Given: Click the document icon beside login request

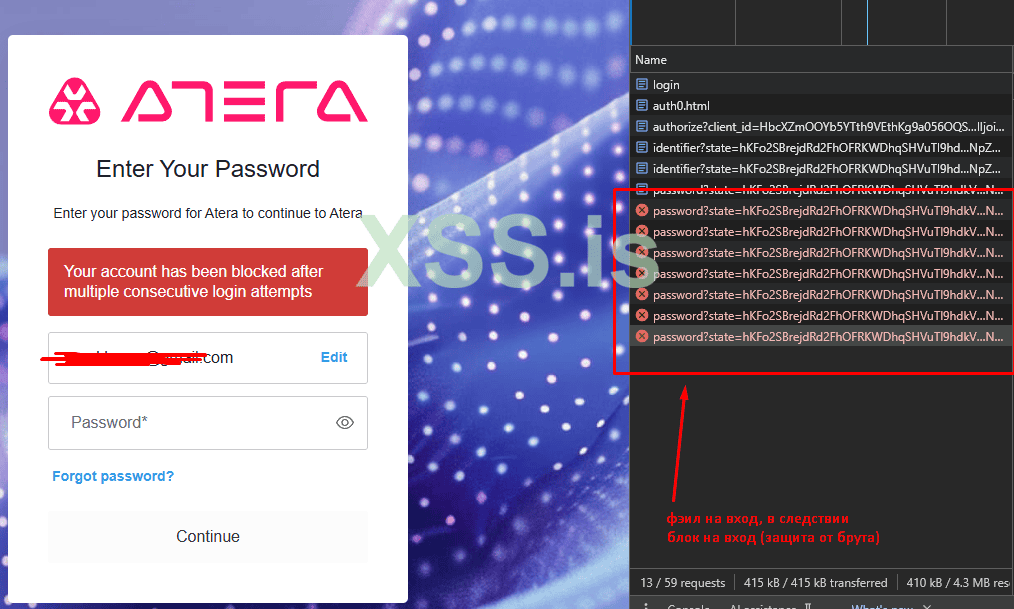Looking at the screenshot, I should (x=642, y=84).
